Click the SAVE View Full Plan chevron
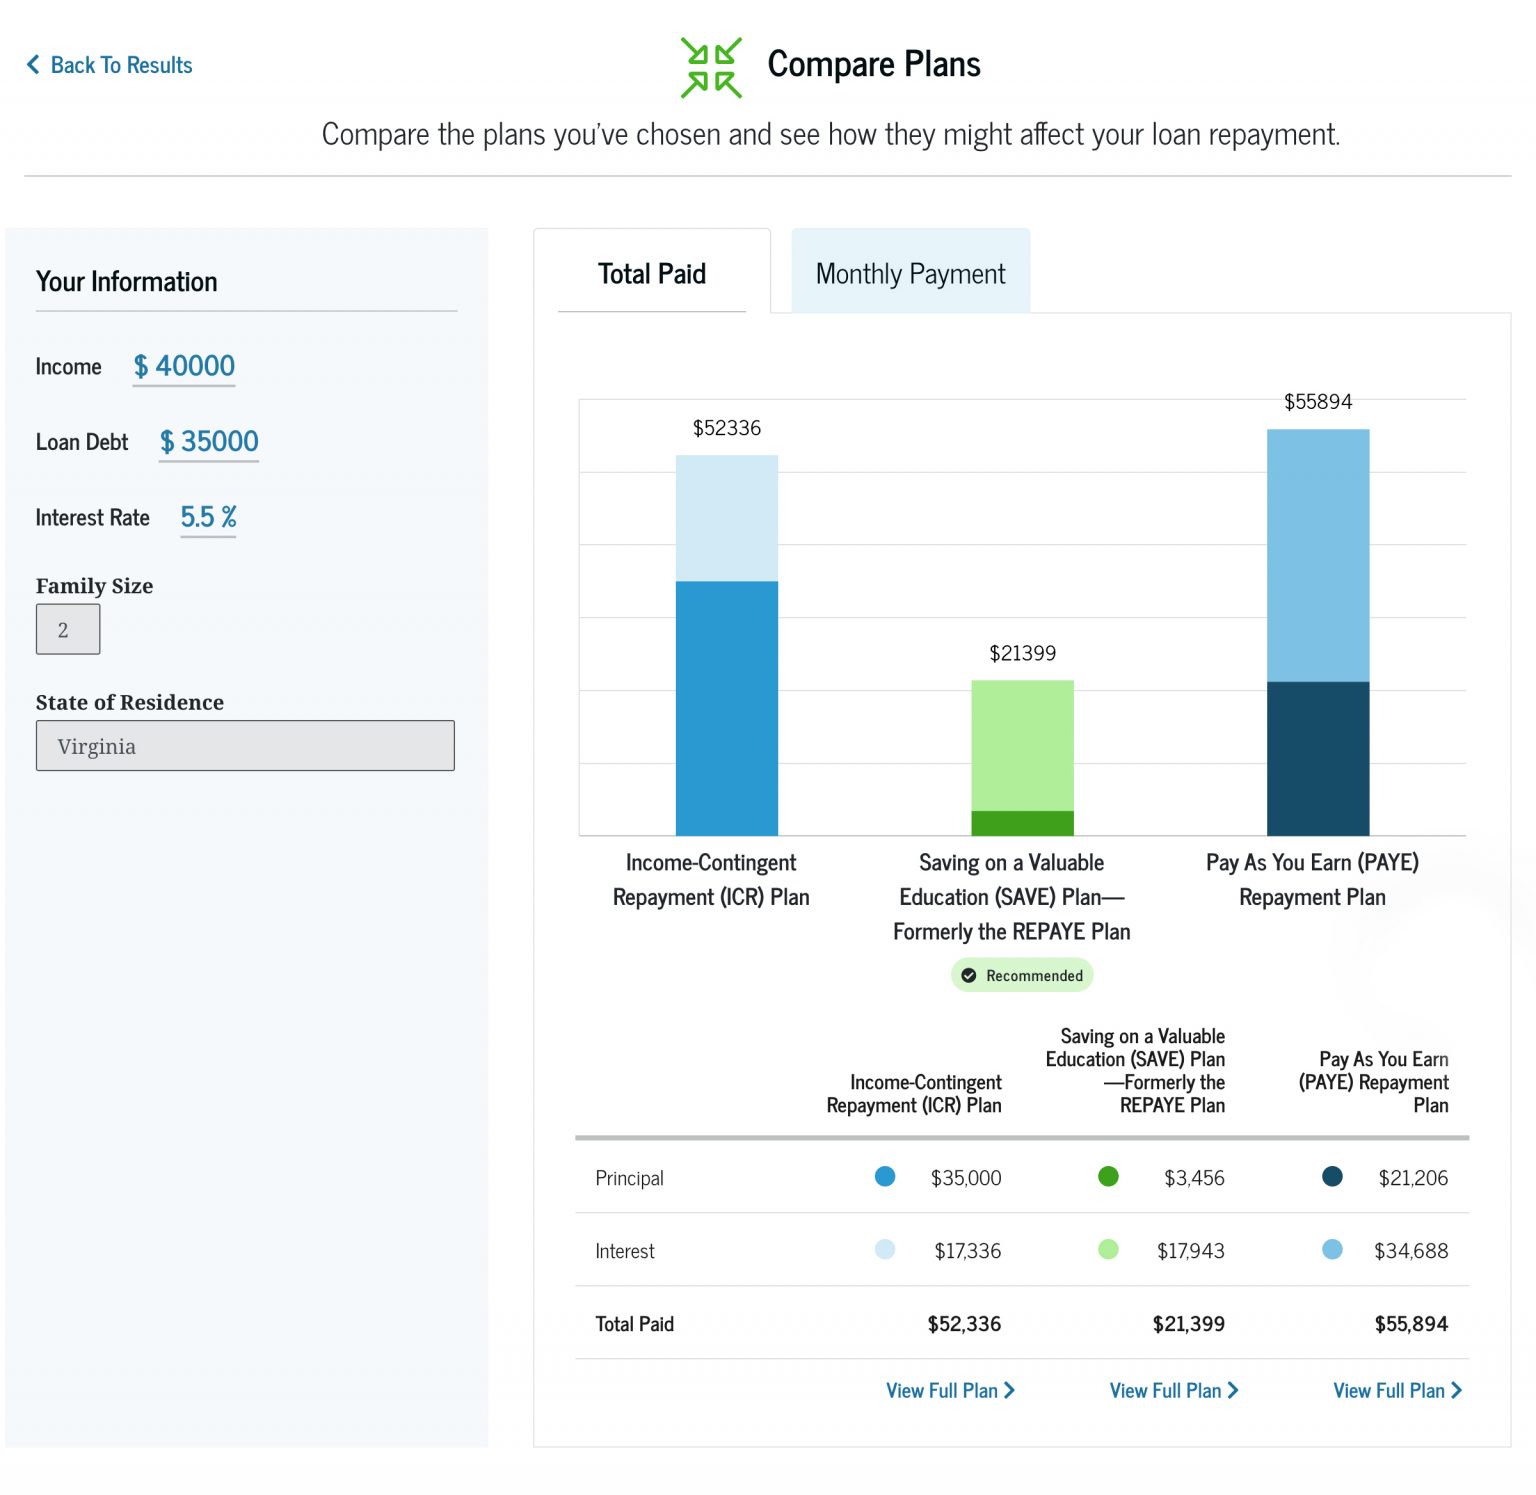 [1233, 1390]
